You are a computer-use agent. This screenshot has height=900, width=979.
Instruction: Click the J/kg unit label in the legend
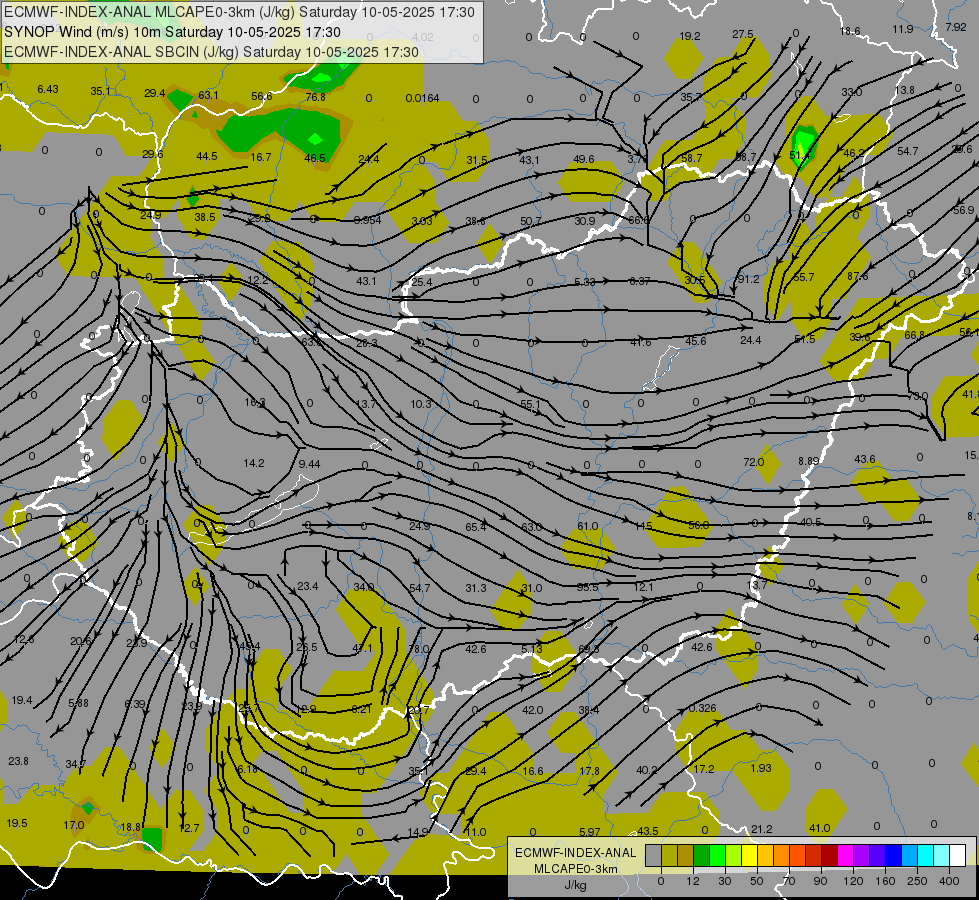(x=575, y=885)
